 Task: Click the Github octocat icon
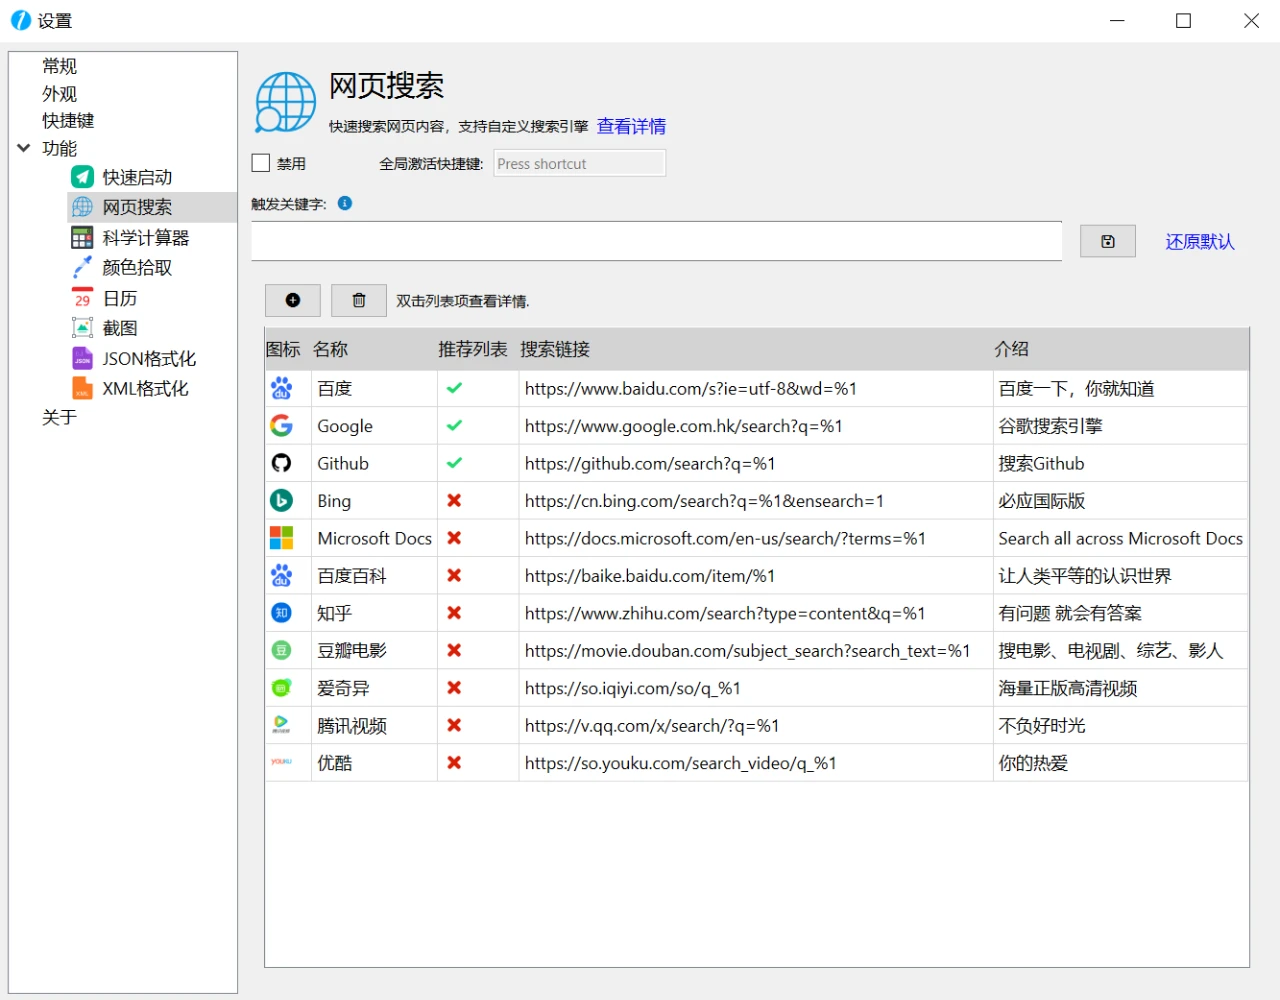click(x=281, y=463)
